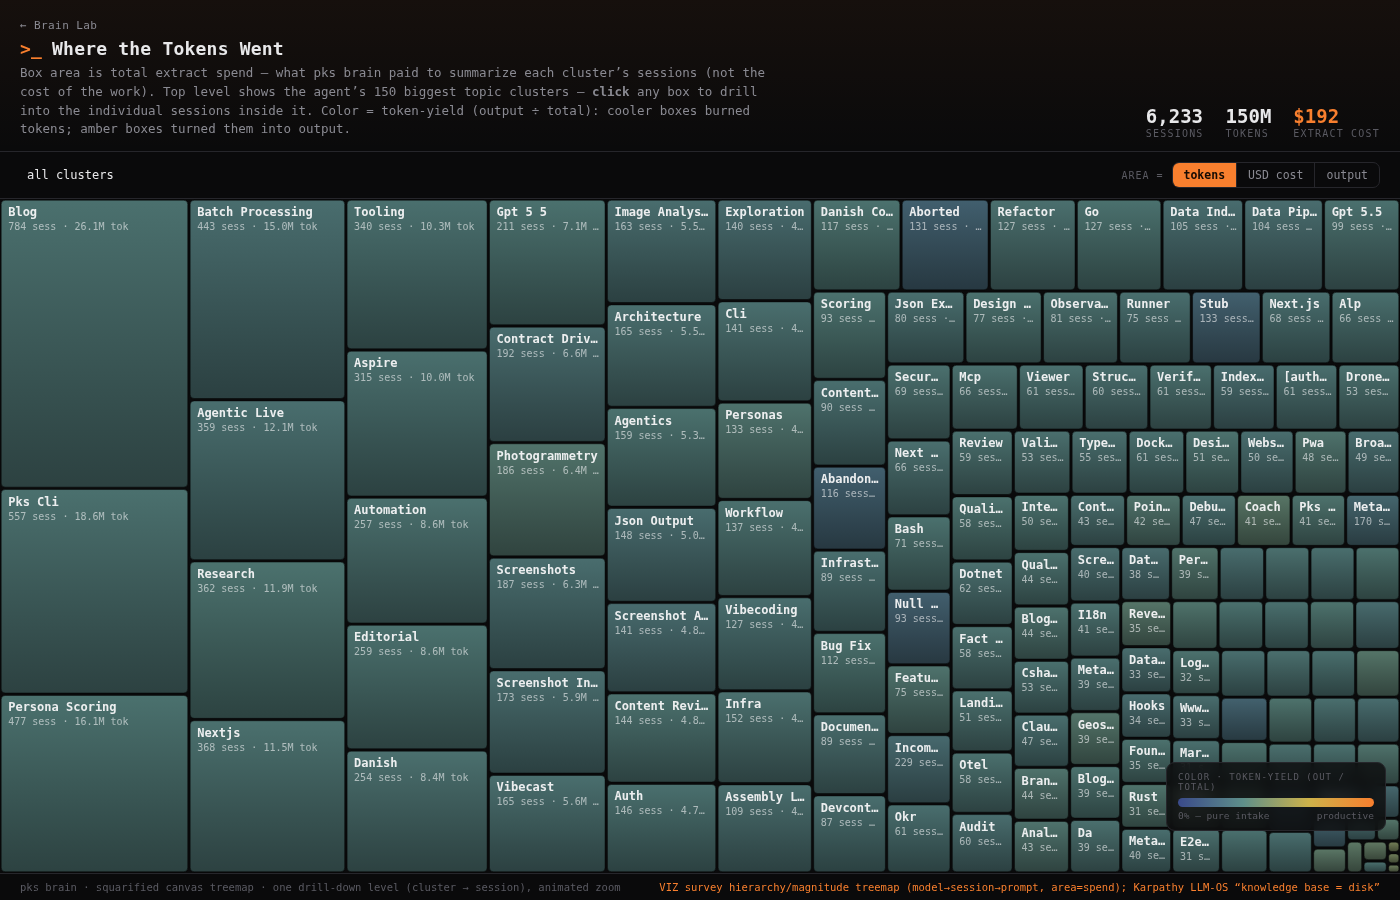Open the Pks Cli cluster box
The height and width of the screenshot is (900, 1400).
coord(95,591)
